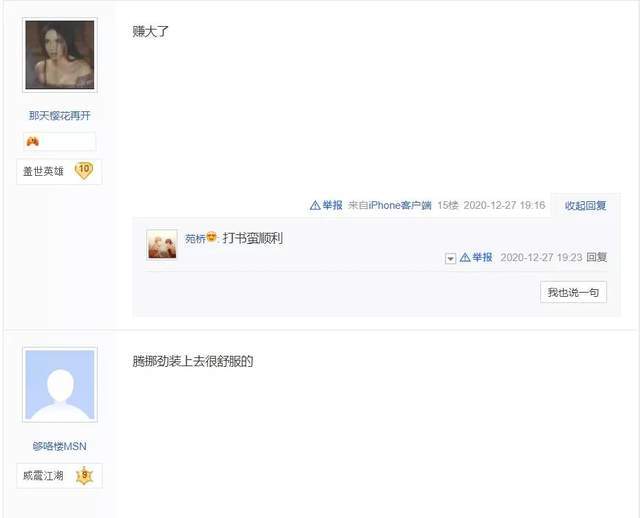This screenshot has height=518, width=640.
Task: Open the small dropdown arrow next to reply 举报
Action: [450, 259]
